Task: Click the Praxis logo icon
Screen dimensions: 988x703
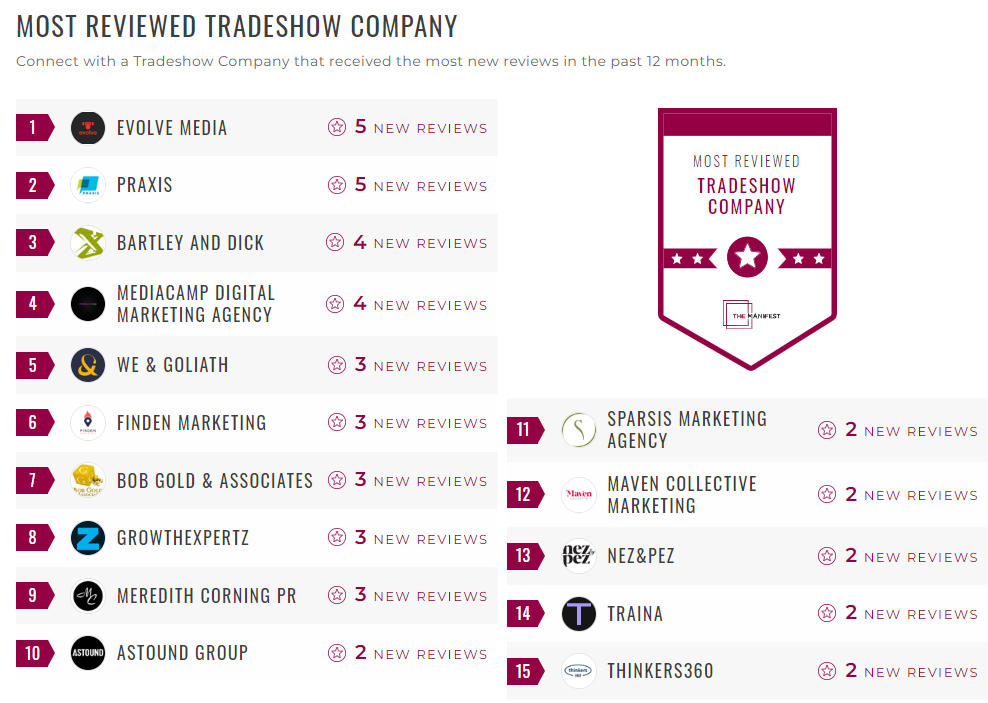Action: click(x=88, y=185)
